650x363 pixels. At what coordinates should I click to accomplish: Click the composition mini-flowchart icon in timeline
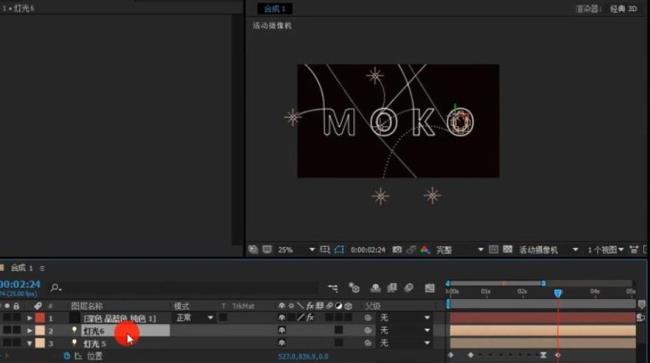(333, 288)
